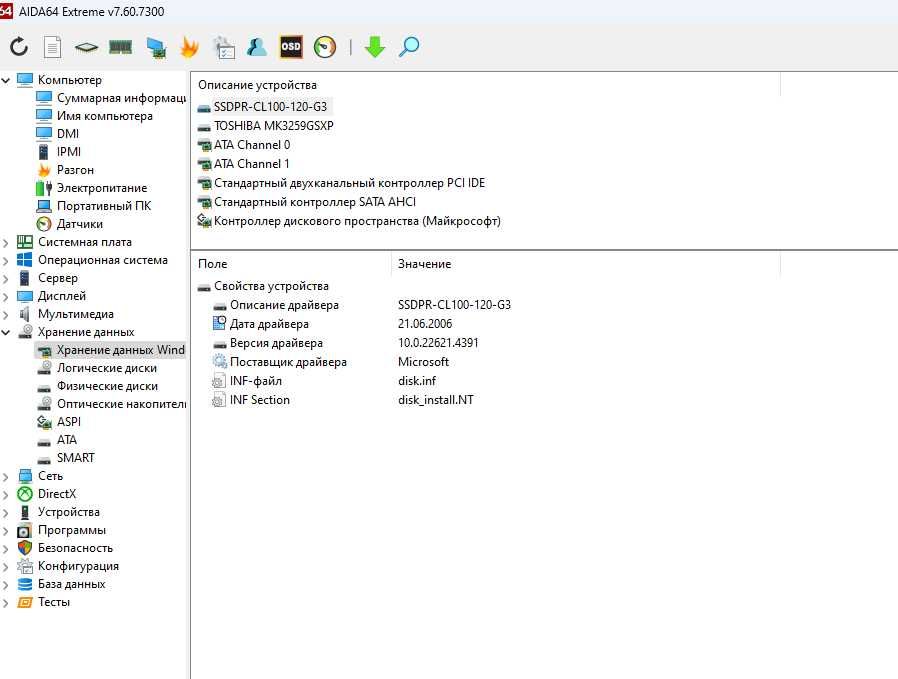Open the Report document icon
This screenshot has width=898, height=679.
53,47
